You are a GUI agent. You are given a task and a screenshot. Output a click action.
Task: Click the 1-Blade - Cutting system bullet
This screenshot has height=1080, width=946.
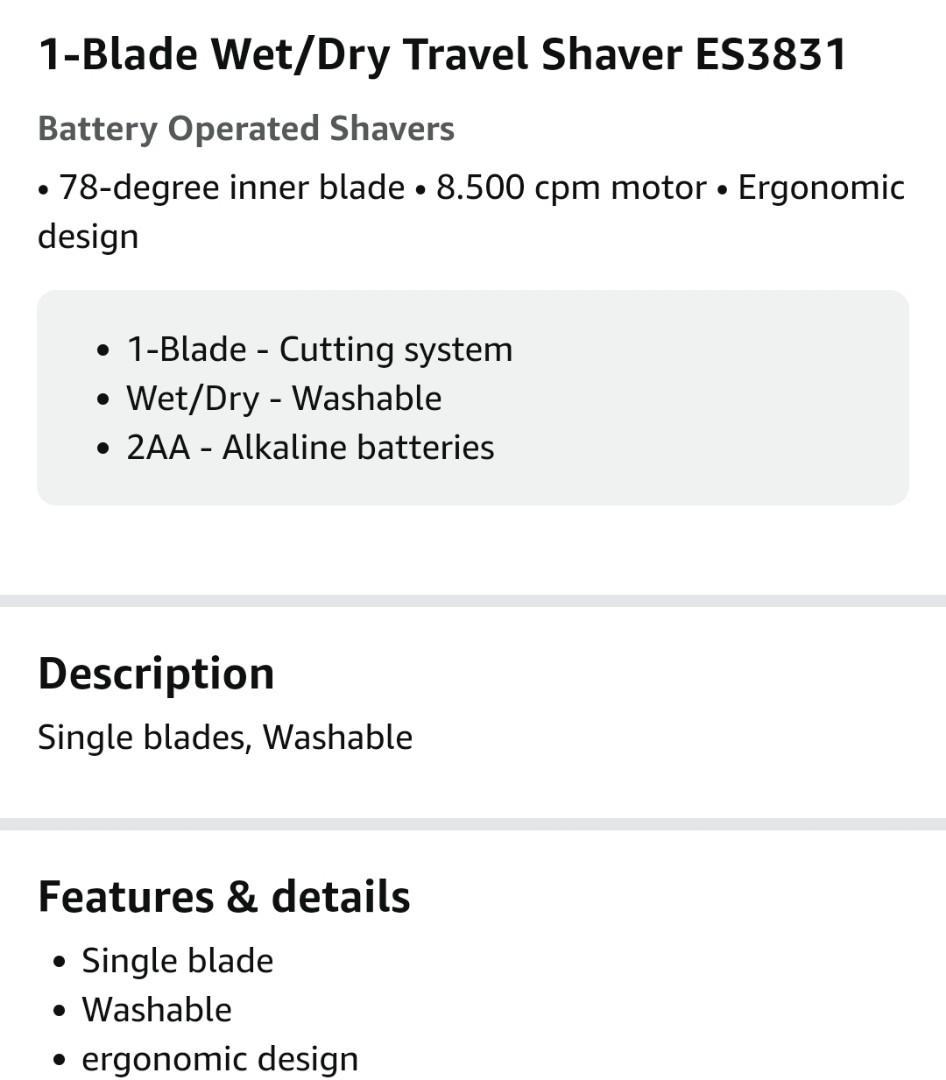pyautogui.click(x=320, y=349)
